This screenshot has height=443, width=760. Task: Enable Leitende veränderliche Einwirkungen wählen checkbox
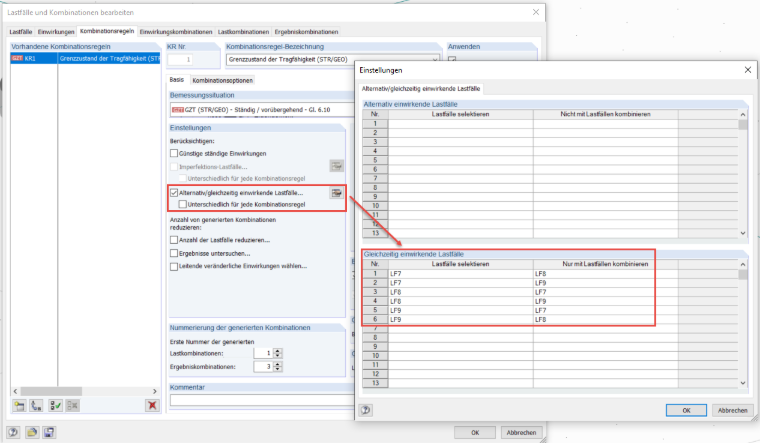pos(174,266)
